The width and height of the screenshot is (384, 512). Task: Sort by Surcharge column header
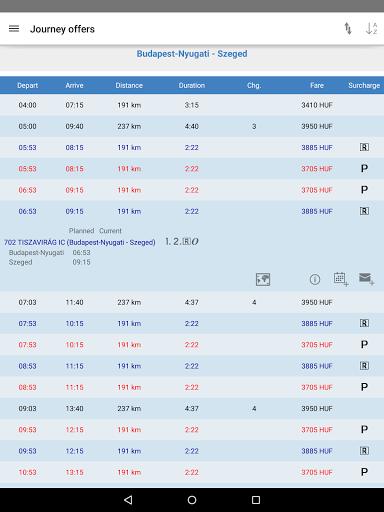pos(364,85)
